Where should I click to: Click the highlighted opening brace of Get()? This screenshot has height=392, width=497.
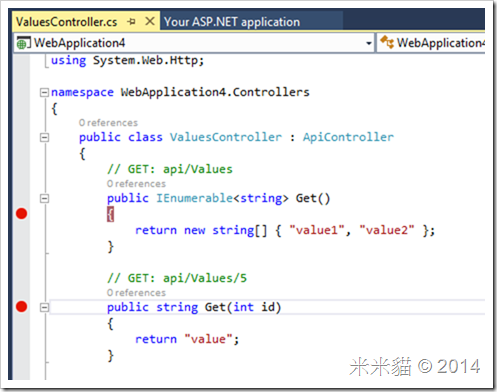[x=110, y=214]
